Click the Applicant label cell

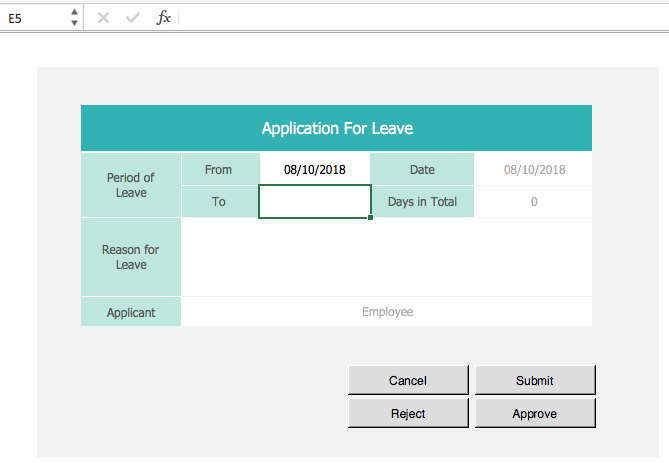pos(131,312)
